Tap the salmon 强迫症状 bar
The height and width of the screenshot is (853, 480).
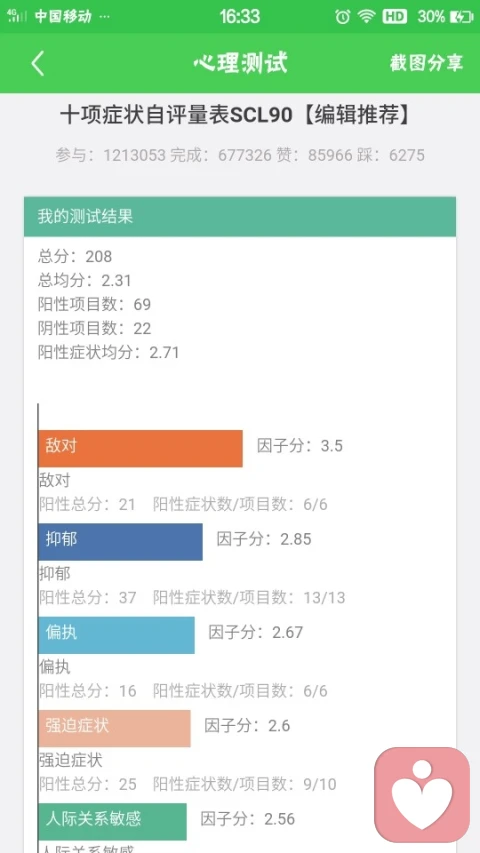(114, 728)
